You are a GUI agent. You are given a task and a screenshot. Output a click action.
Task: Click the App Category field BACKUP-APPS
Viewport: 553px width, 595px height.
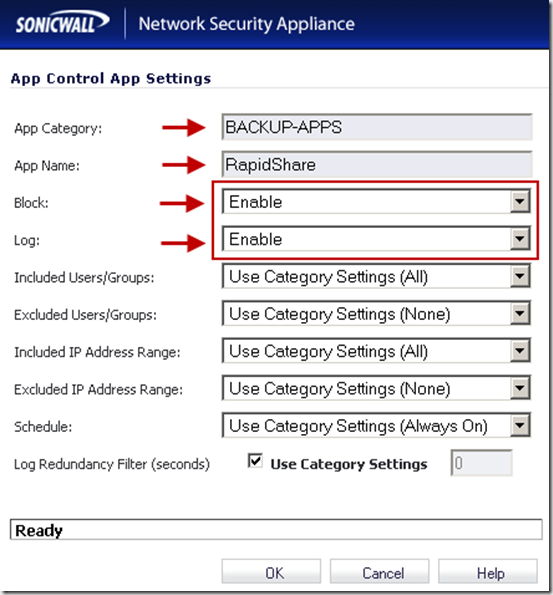tap(377, 127)
